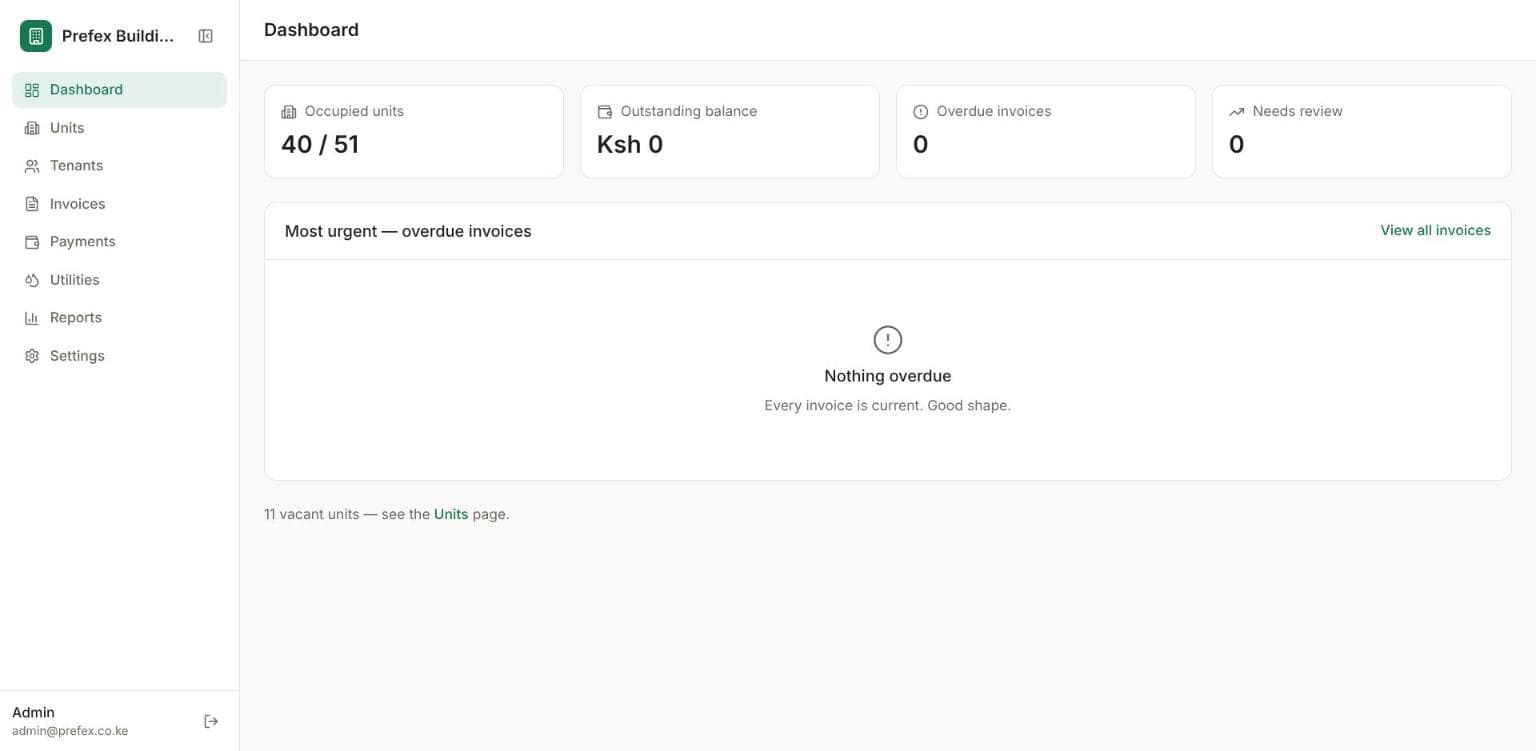Navigate to Invoices in the sidebar
The width and height of the screenshot is (1536, 751).
(x=119, y=204)
